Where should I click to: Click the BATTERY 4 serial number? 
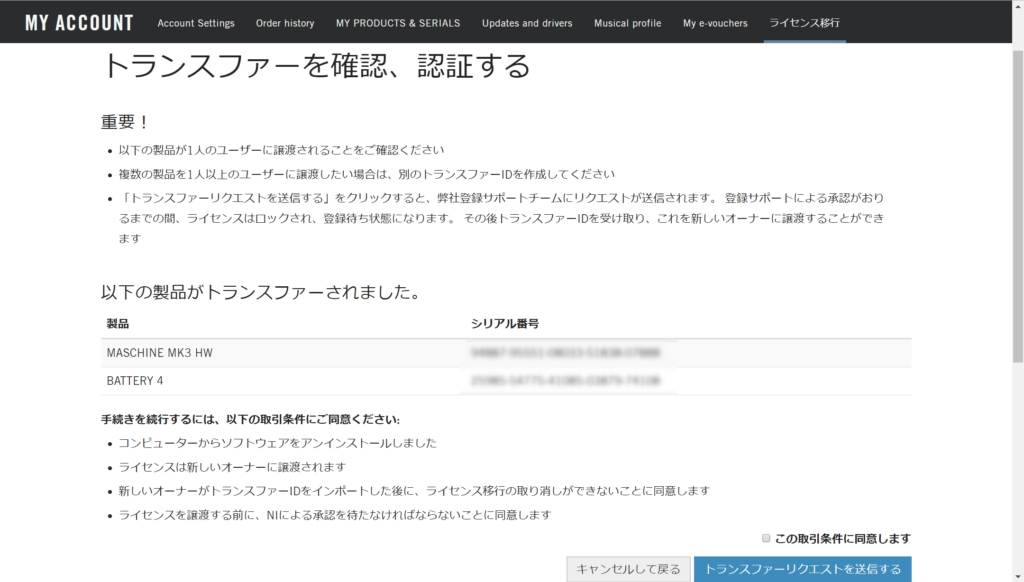tap(567, 381)
